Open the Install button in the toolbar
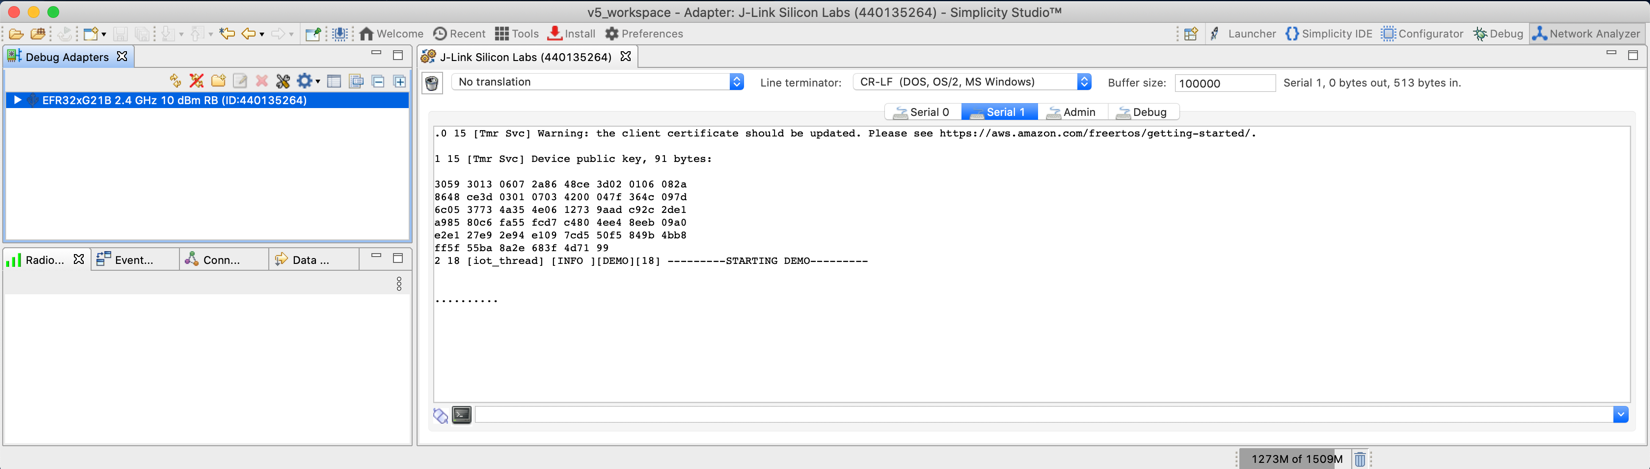 click(x=571, y=34)
